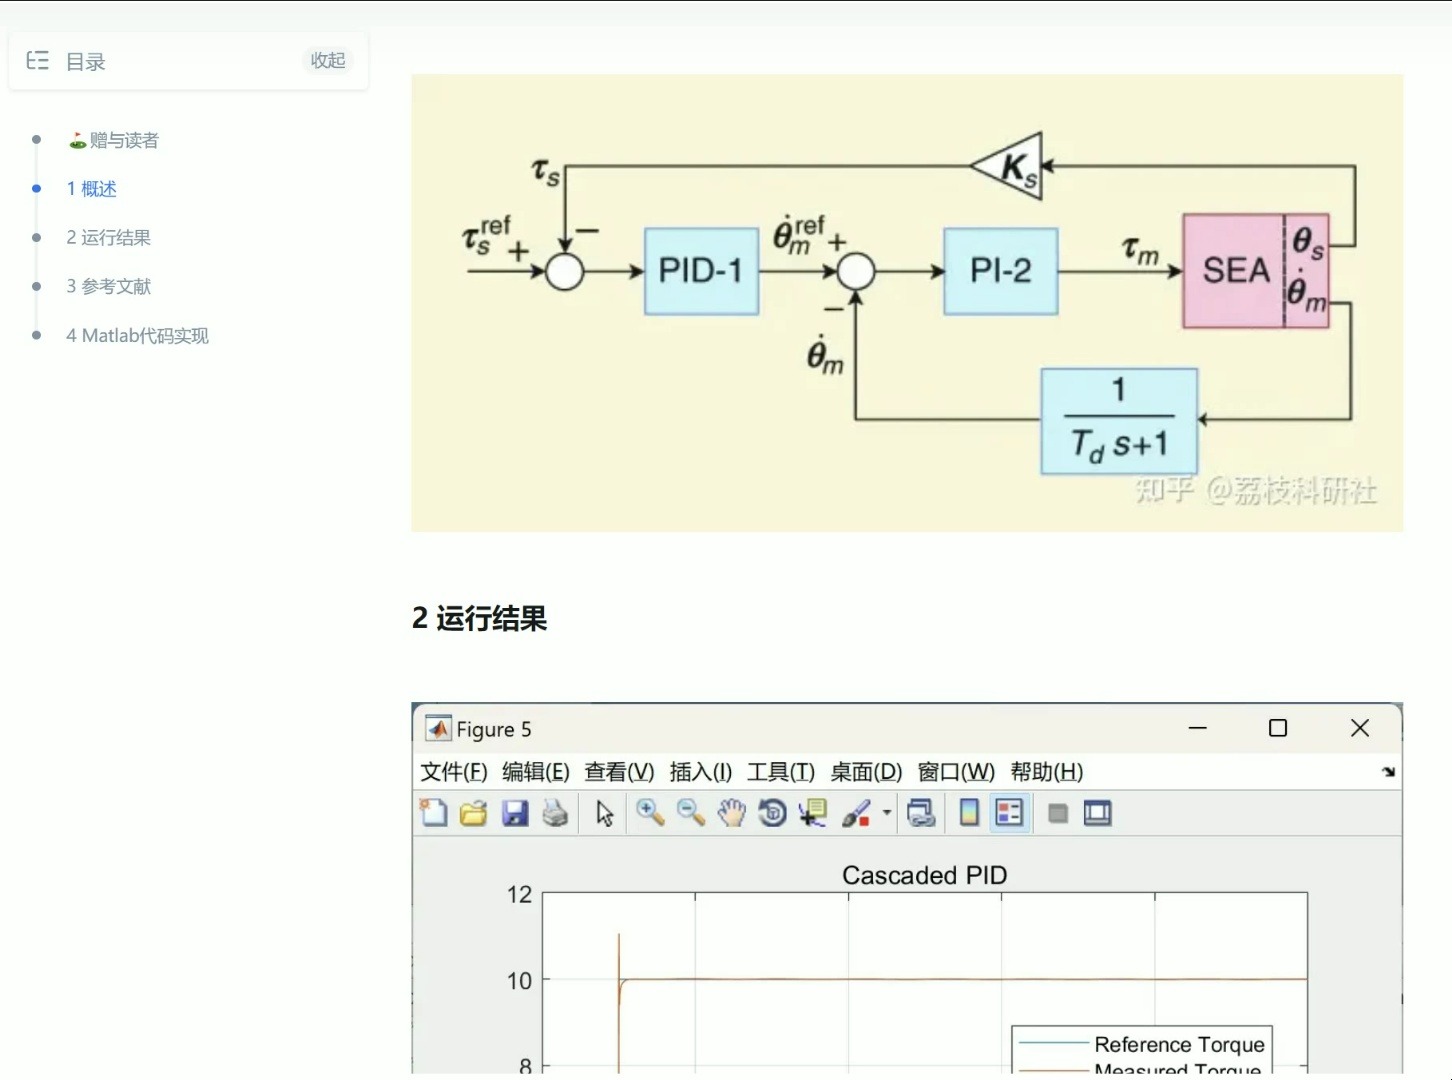Click the Hide Plot Tools icon
The width and height of the screenshot is (1452, 1080).
[1058, 813]
